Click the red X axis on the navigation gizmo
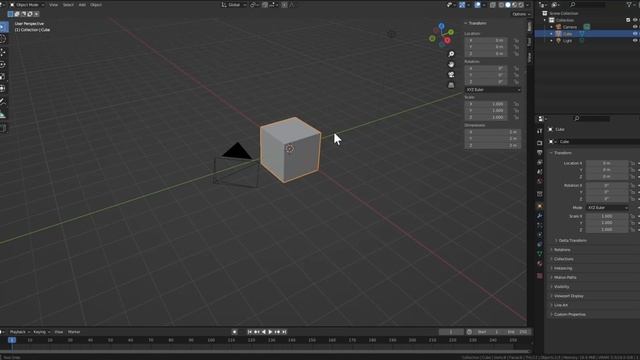Viewport: 640px width, 360px height. (x=447, y=40)
